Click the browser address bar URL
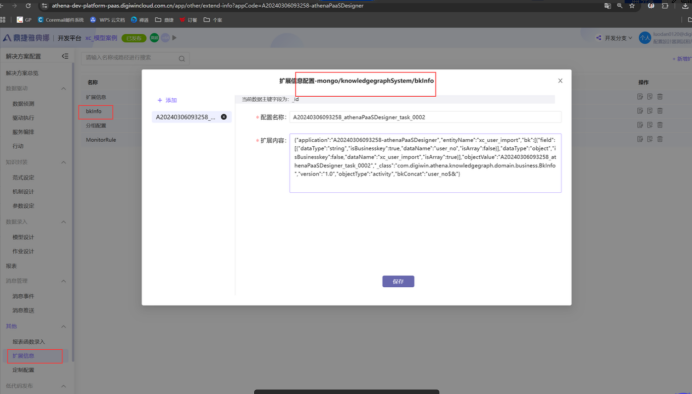This screenshot has height=394, width=692. [207, 6]
